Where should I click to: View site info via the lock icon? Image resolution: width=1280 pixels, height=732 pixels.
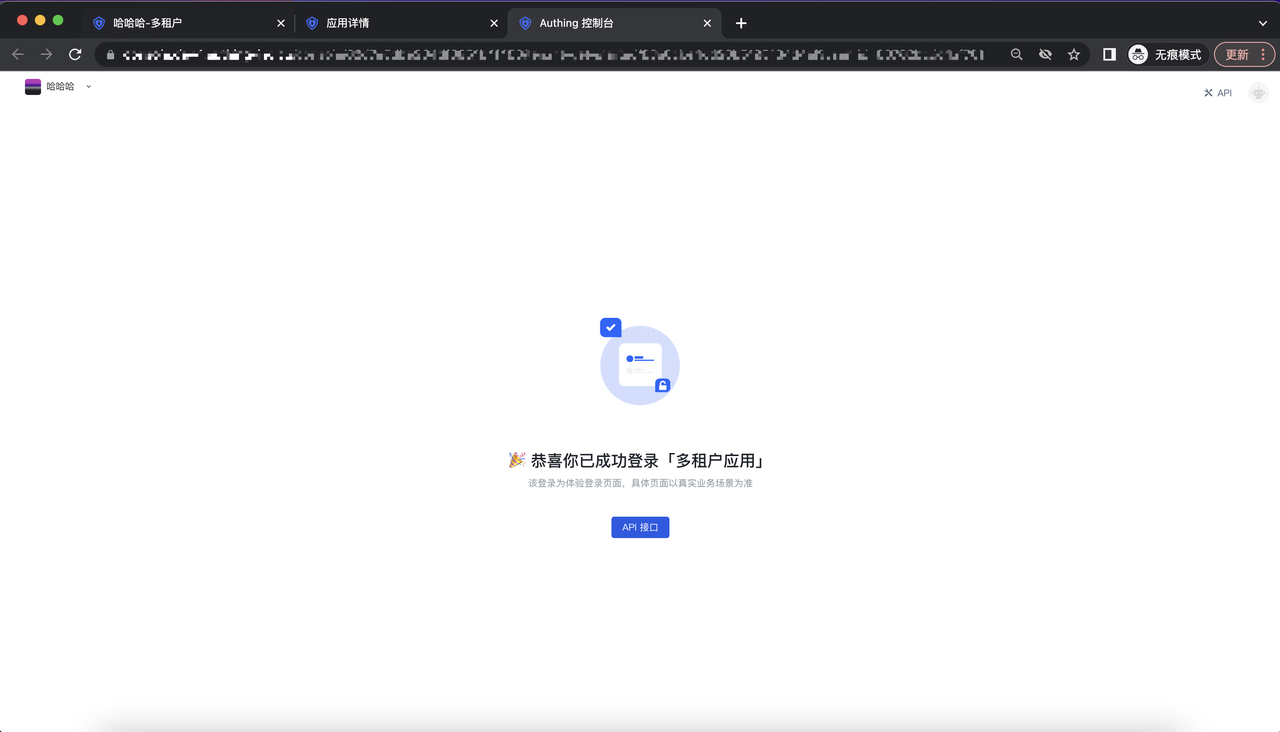111,55
